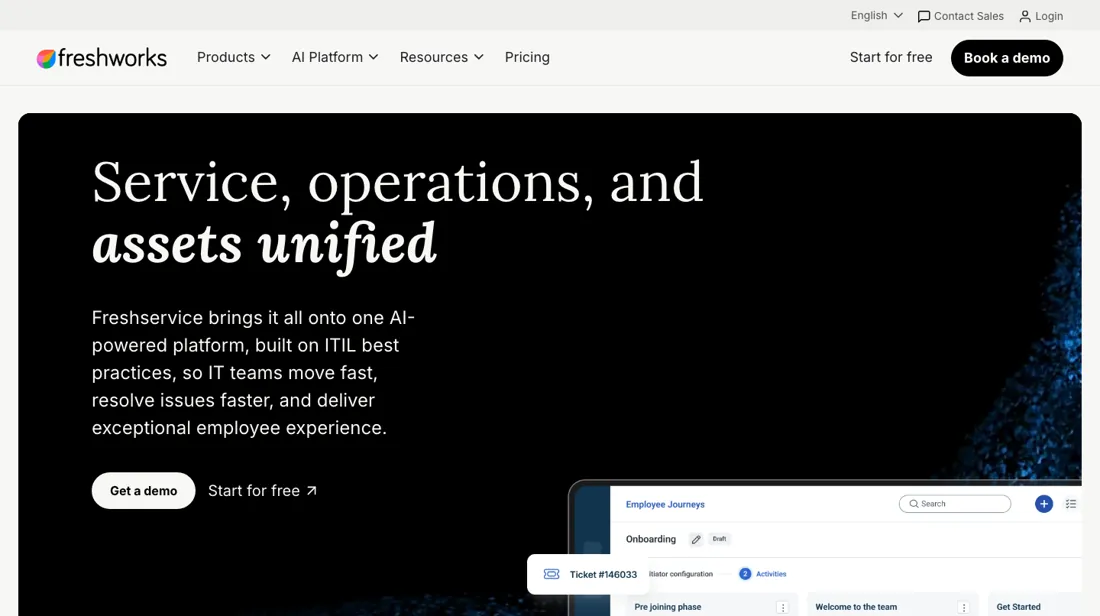Click Start for free with arrow in hero
This screenshot has width=1100, height=616.
(262, 491)
